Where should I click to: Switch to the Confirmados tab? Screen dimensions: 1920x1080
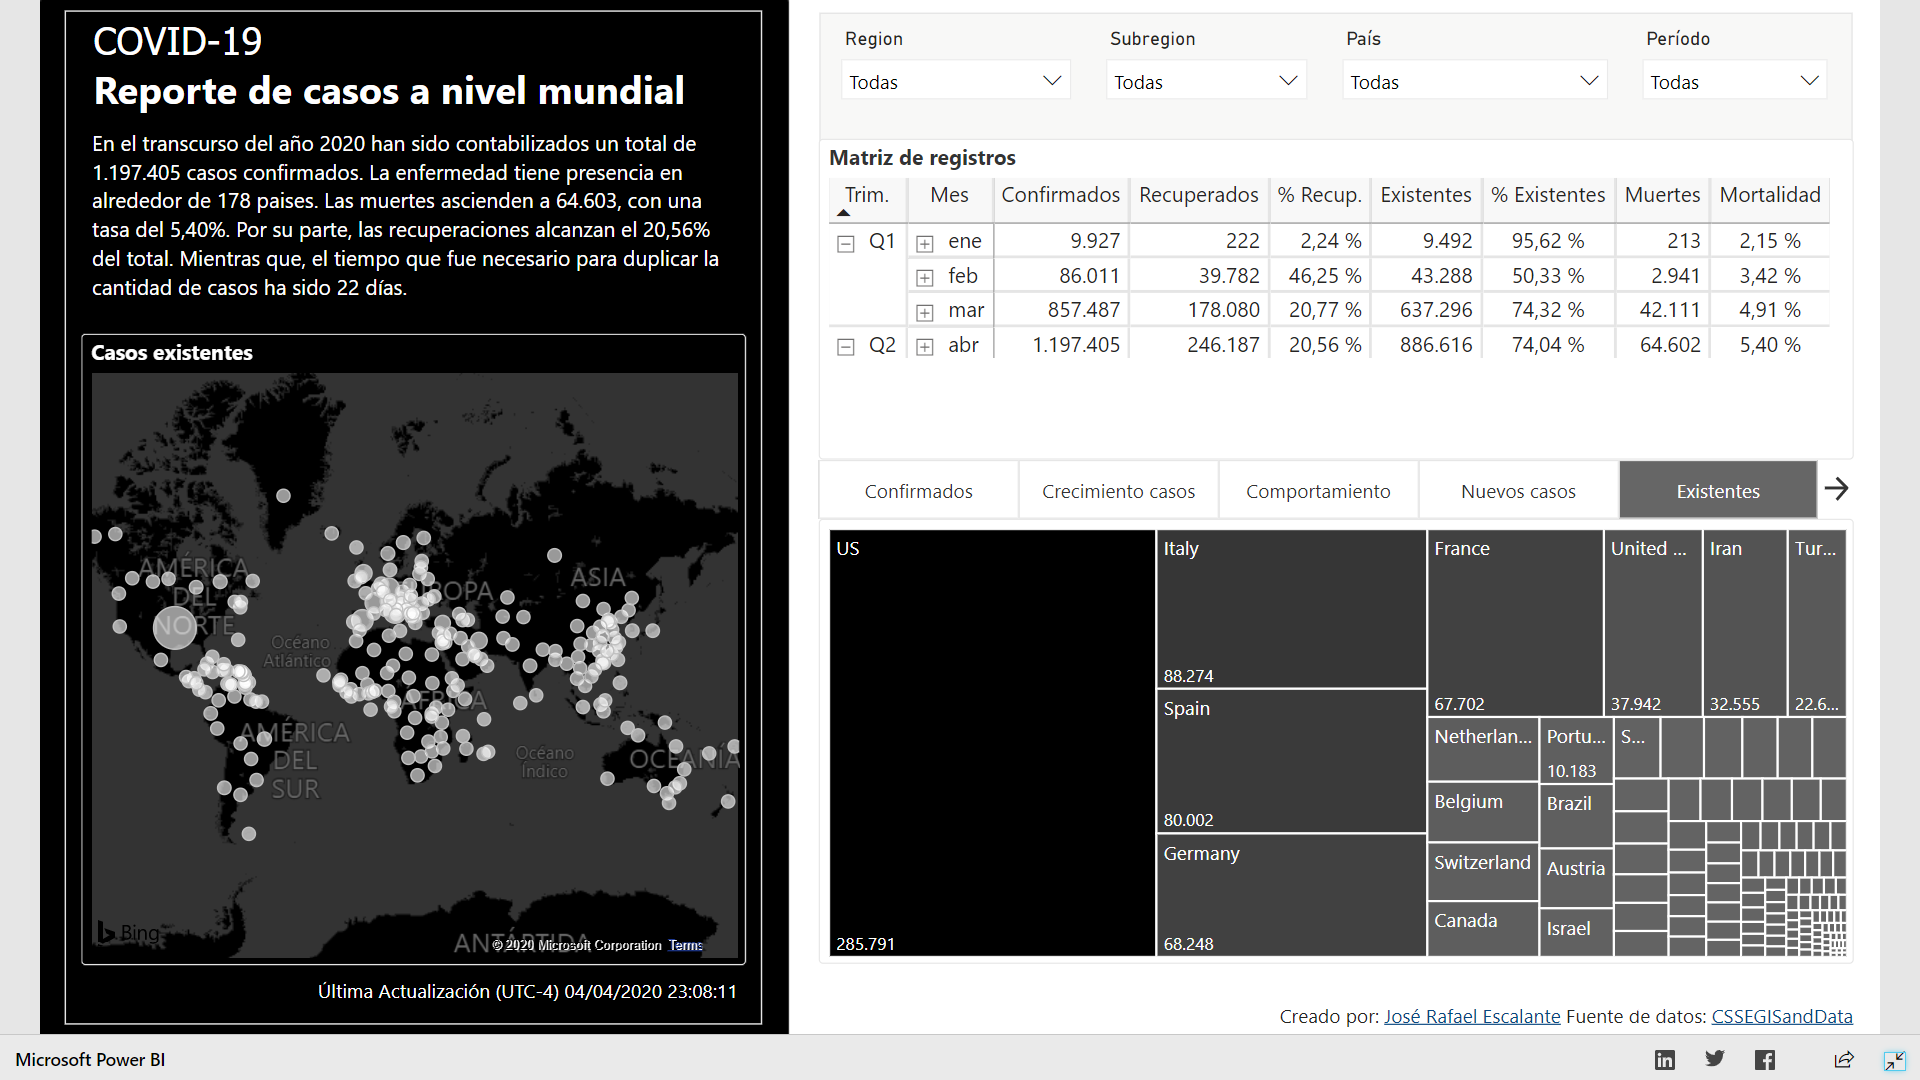coord(918,491)
